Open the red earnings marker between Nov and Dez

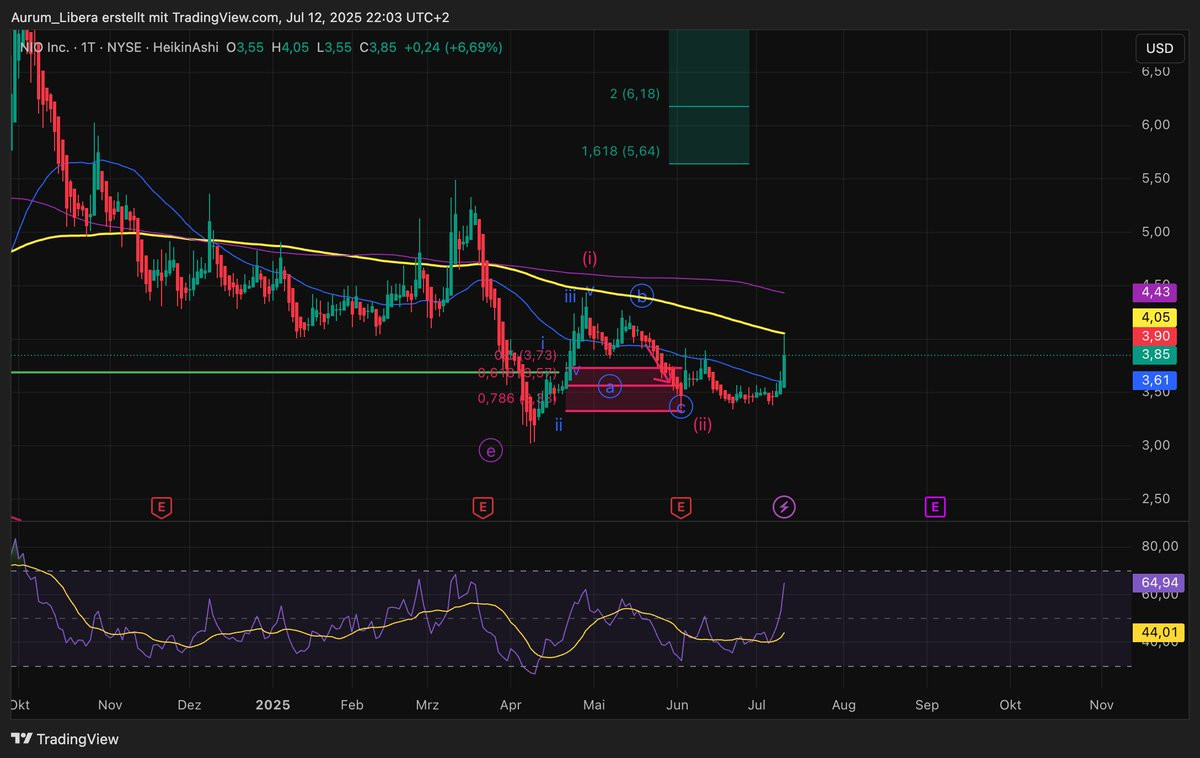[160, 507]
